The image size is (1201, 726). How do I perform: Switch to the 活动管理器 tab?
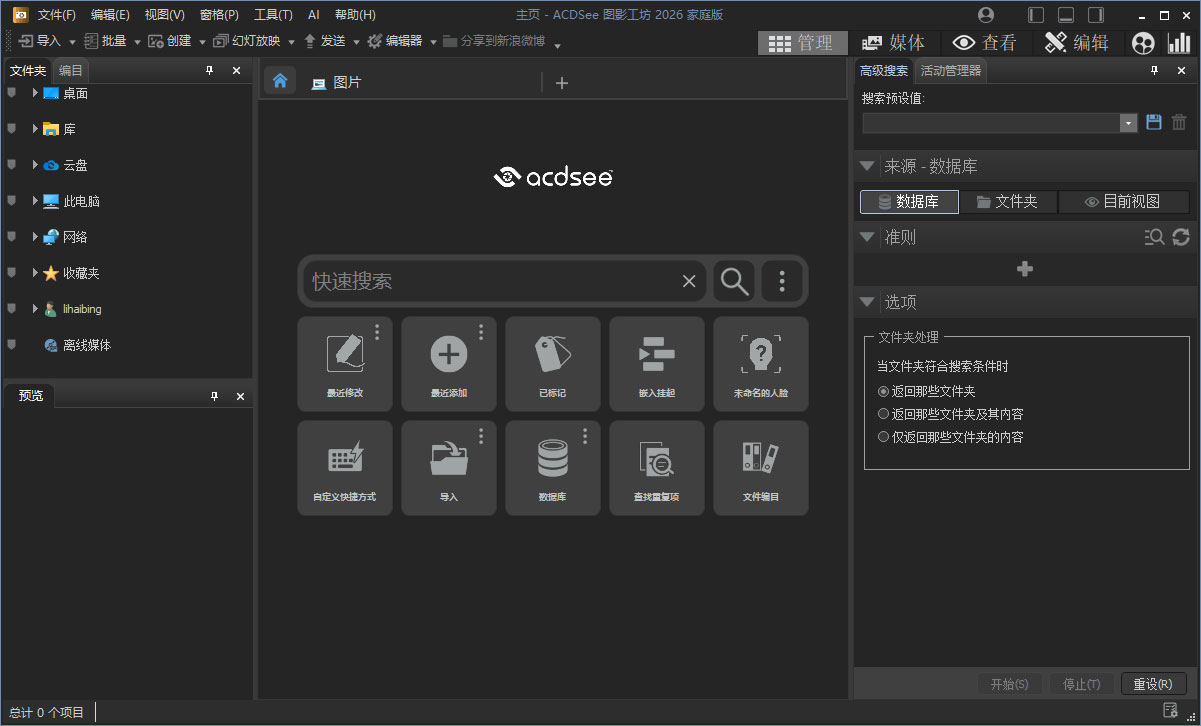point(951,70)
